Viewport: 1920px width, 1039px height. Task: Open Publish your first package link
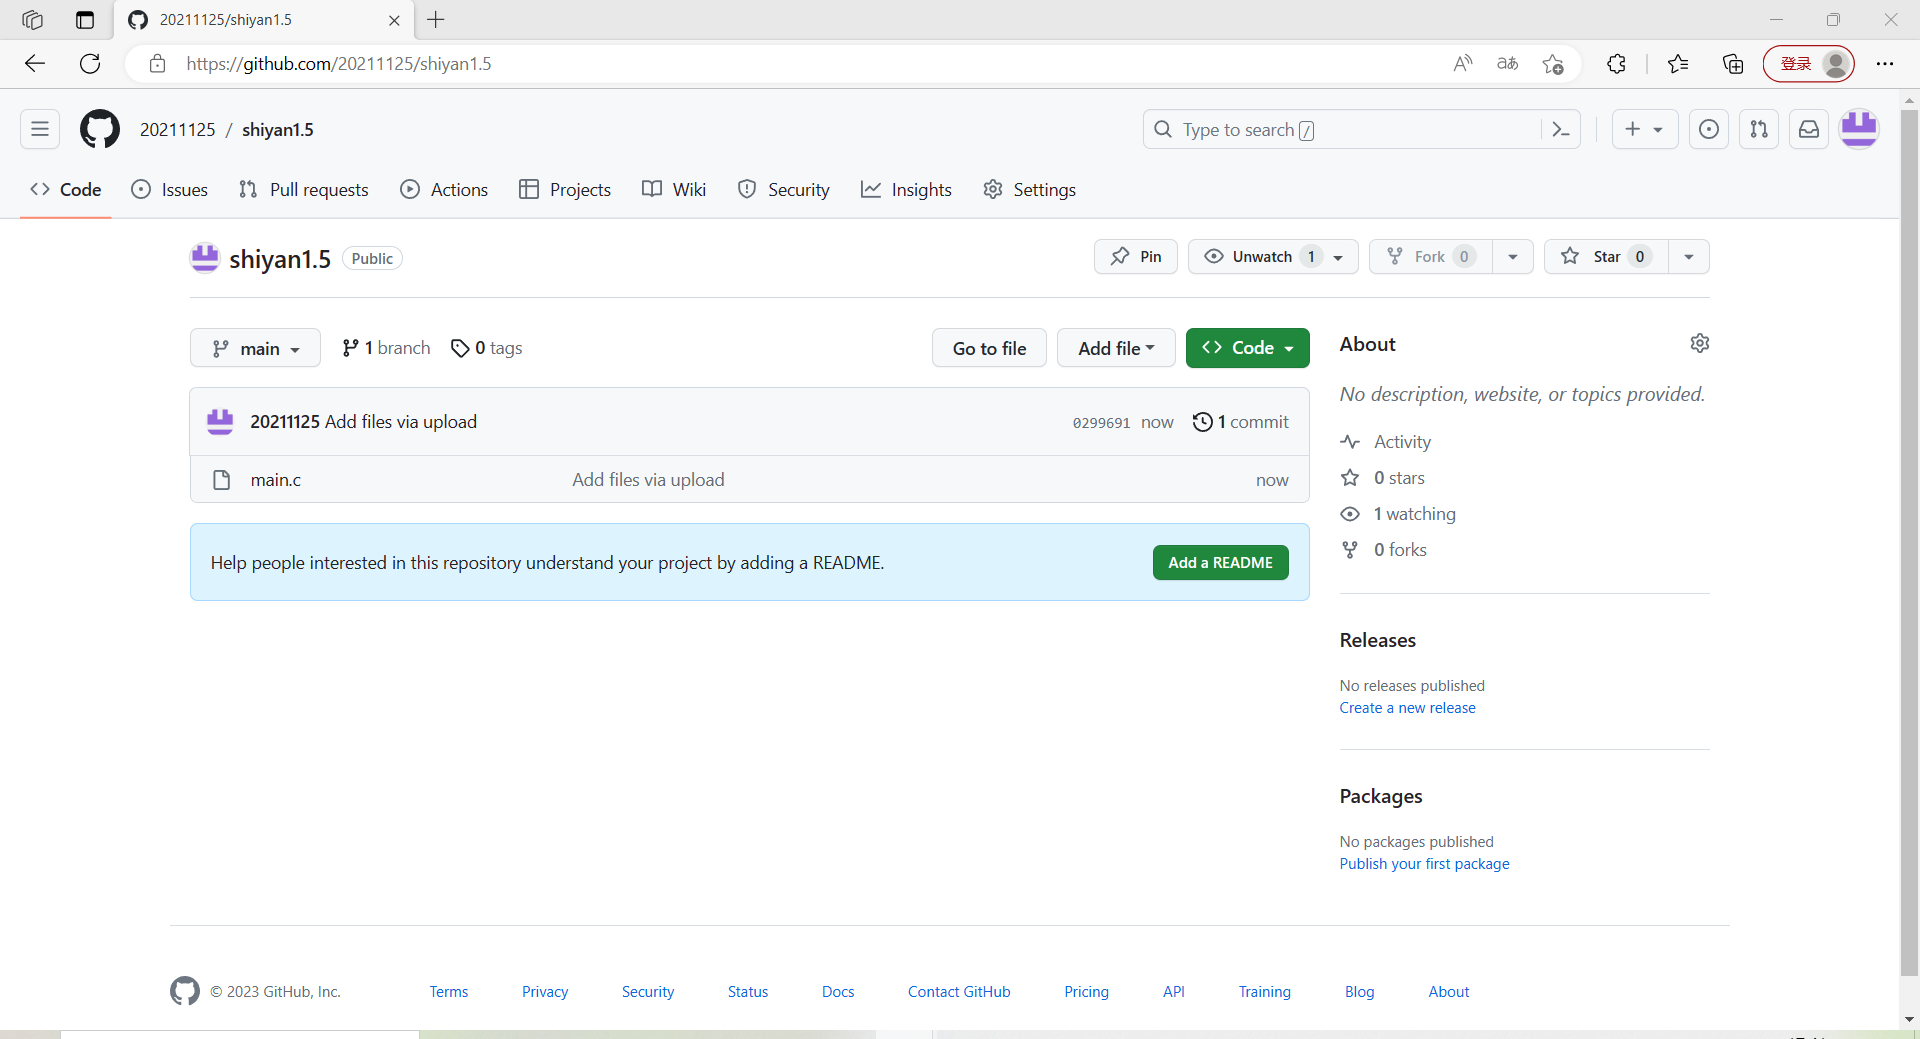1424,864
